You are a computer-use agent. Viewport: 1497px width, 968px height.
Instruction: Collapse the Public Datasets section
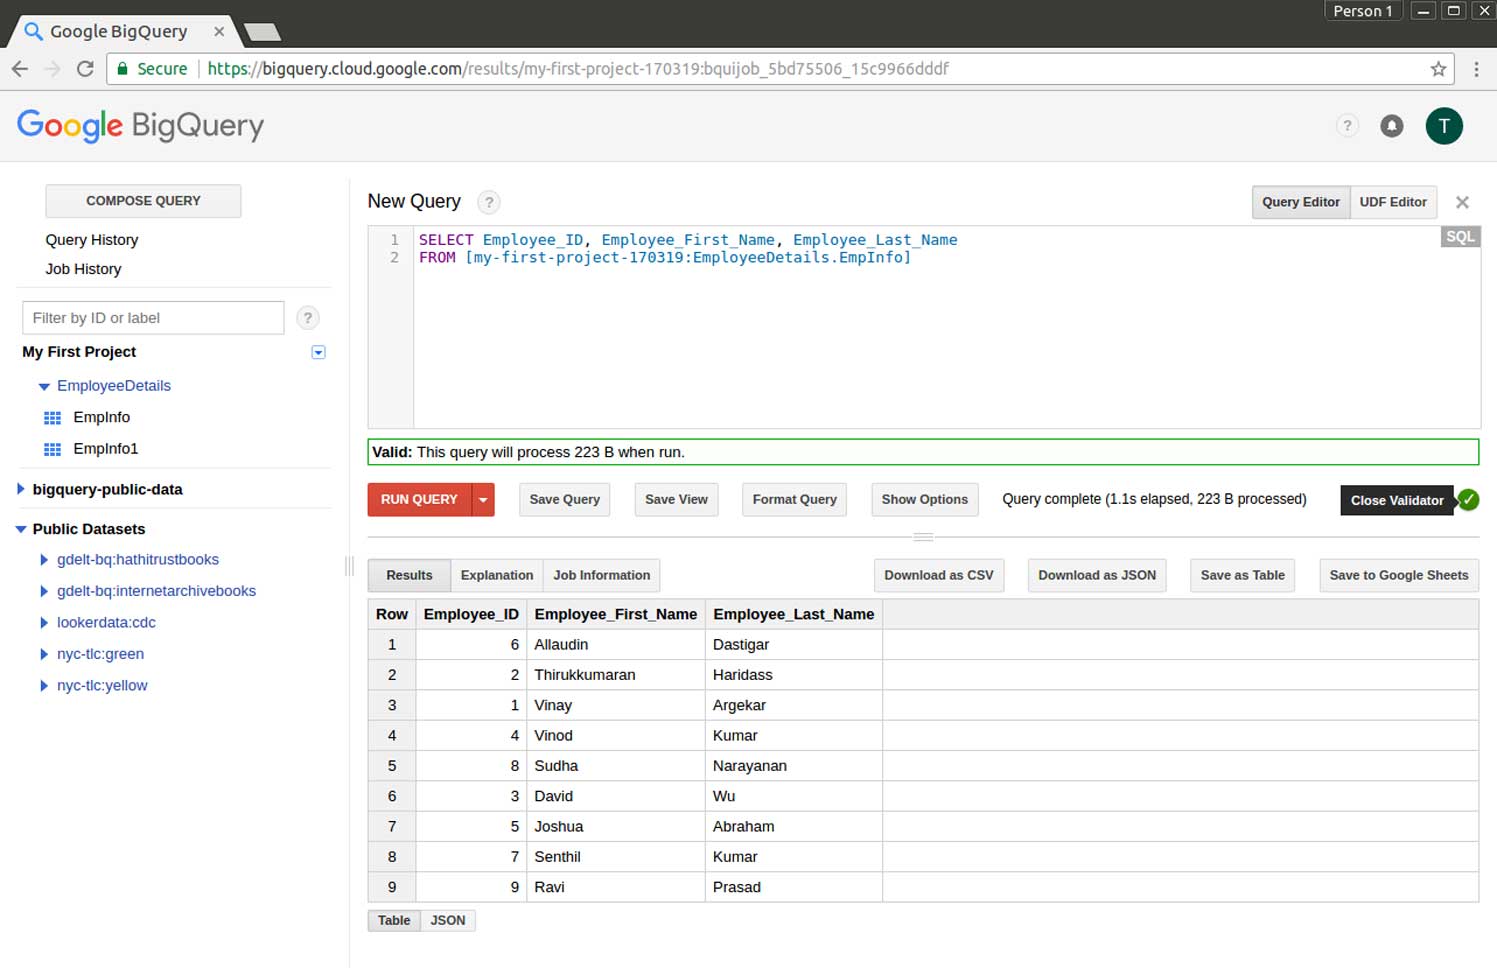click(21, 529)
